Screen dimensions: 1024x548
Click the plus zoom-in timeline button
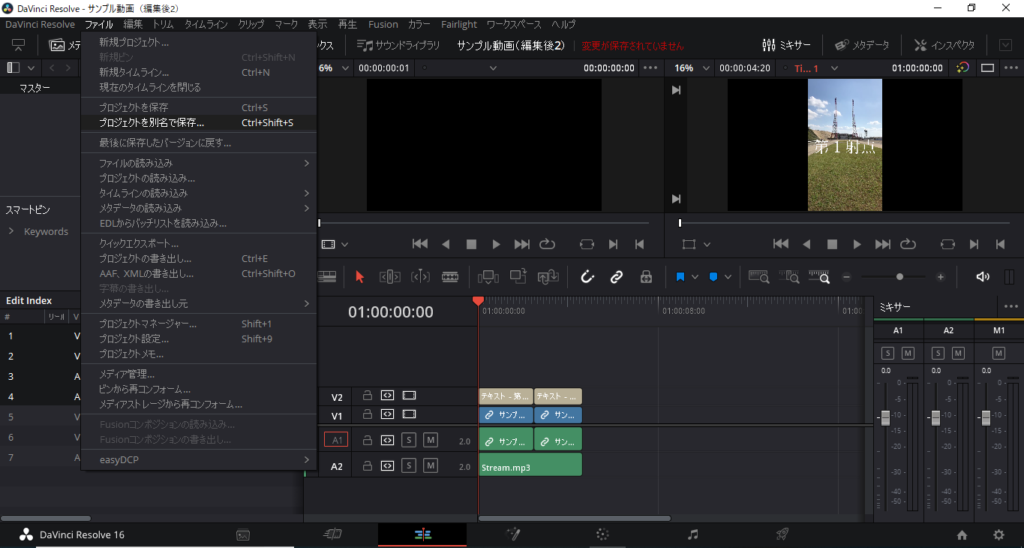[x=940, y=277]
